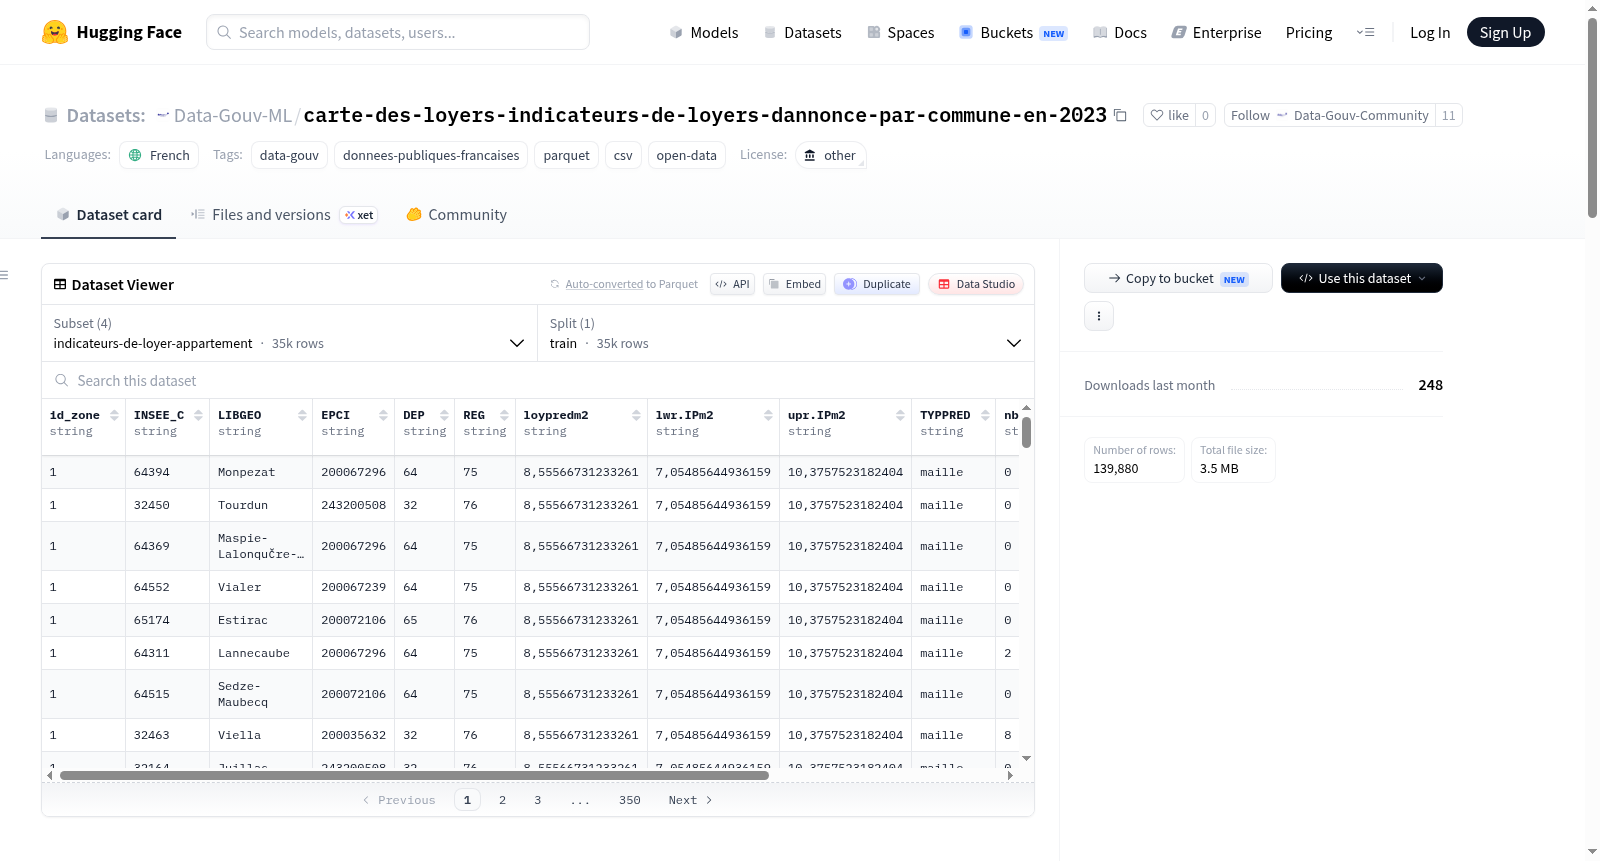Open the Spaces navigation item

pos(900,33)
